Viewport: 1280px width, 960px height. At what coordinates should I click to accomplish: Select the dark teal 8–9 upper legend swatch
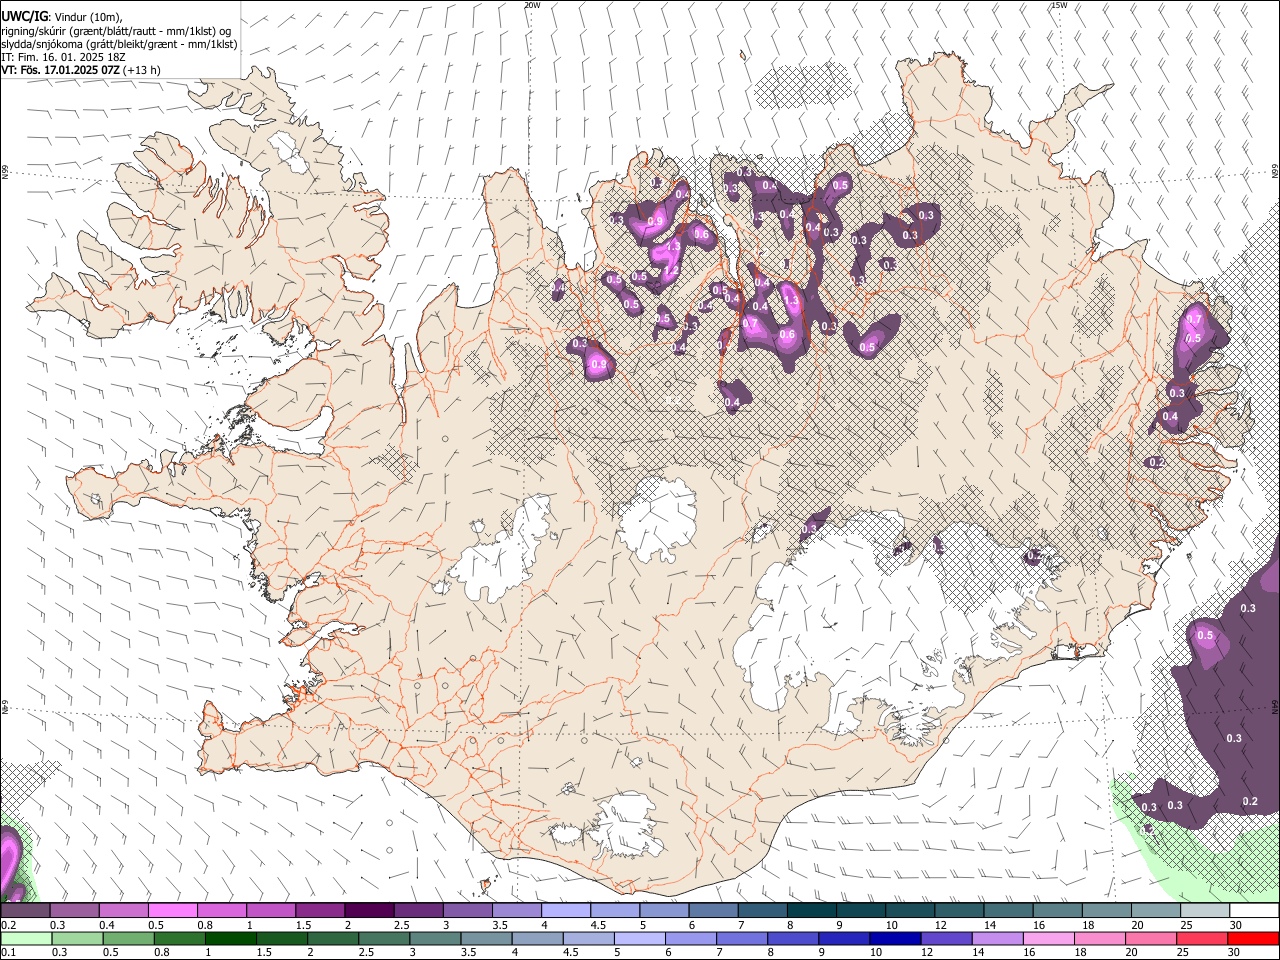click(810, 911)
